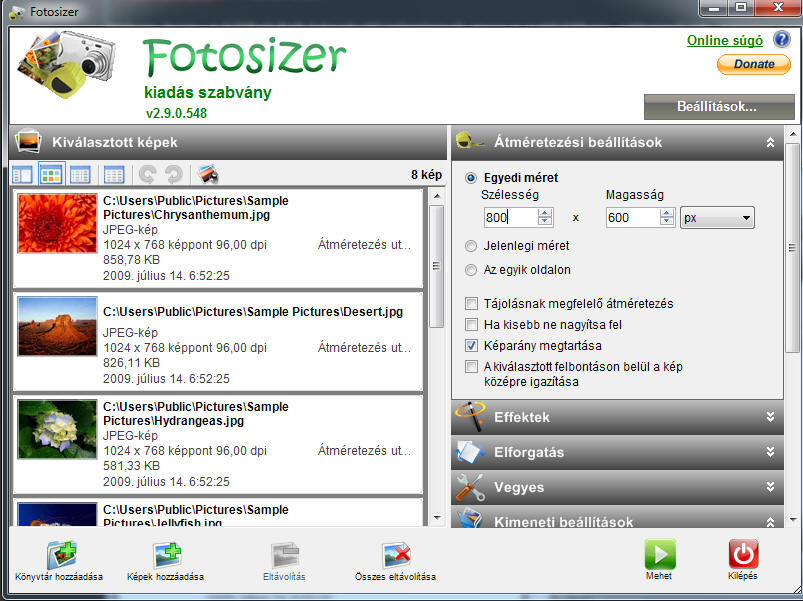This screenshot has width=803, height=601.
Task: Click the wrench and screwdriver icon beside Vegyes
Action: point(470,487)
